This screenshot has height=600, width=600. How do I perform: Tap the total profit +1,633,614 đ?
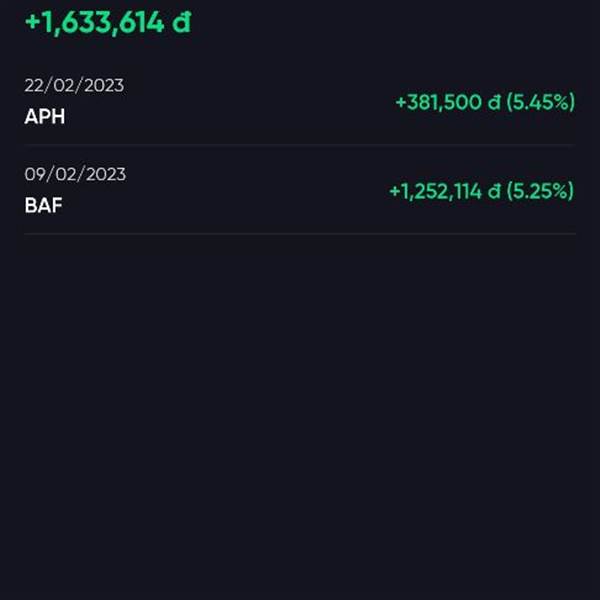(108, 23)
